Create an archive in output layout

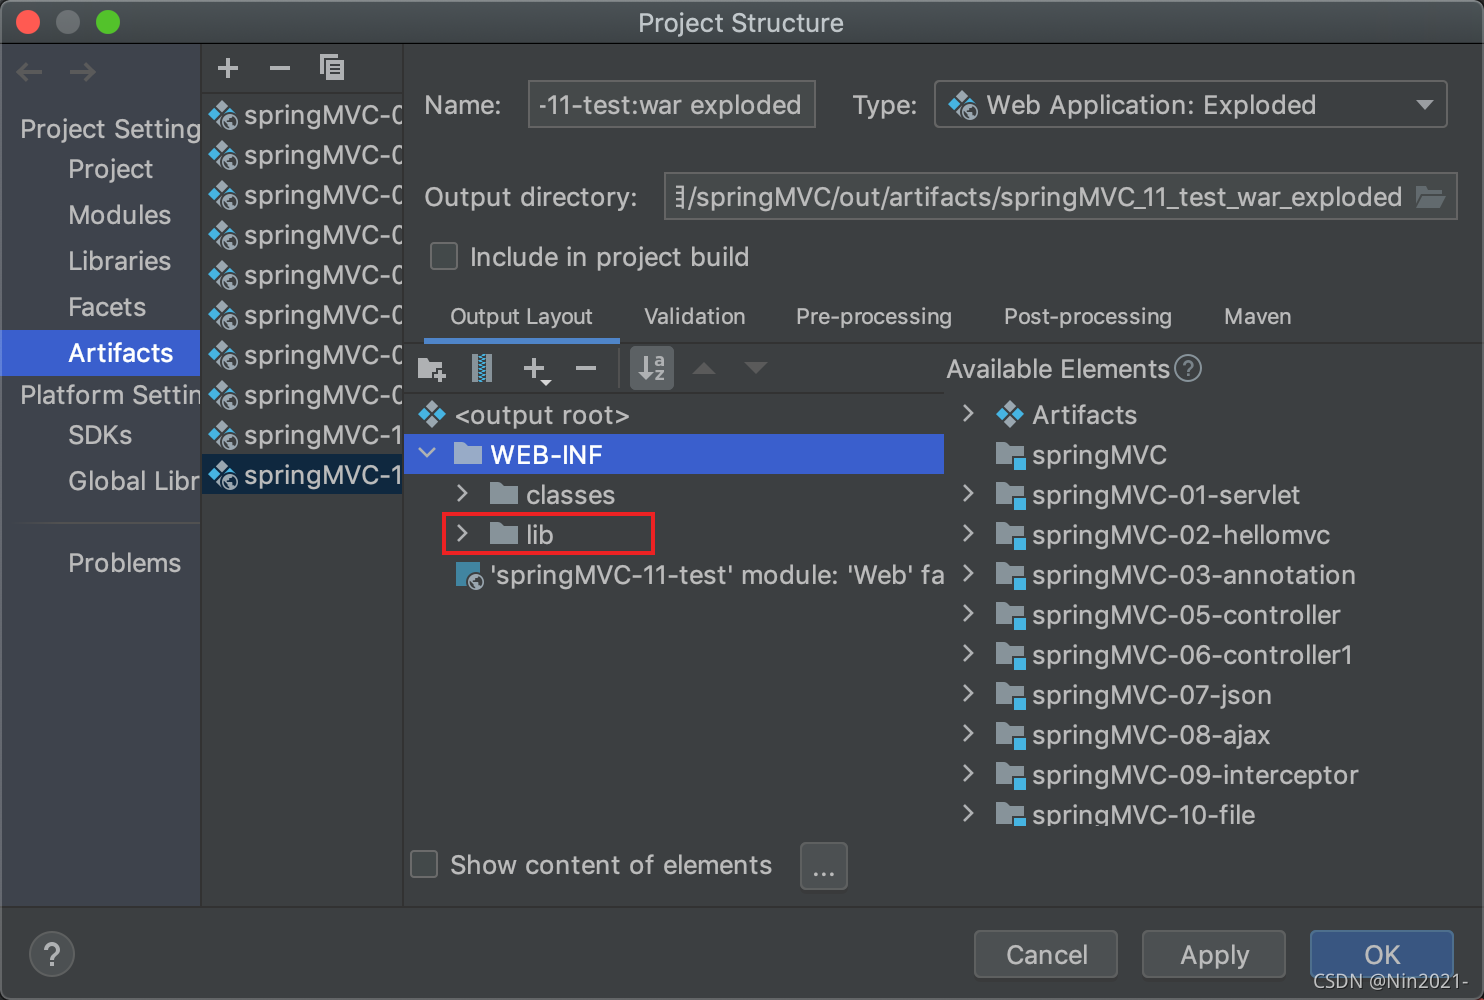click(481, 369)
